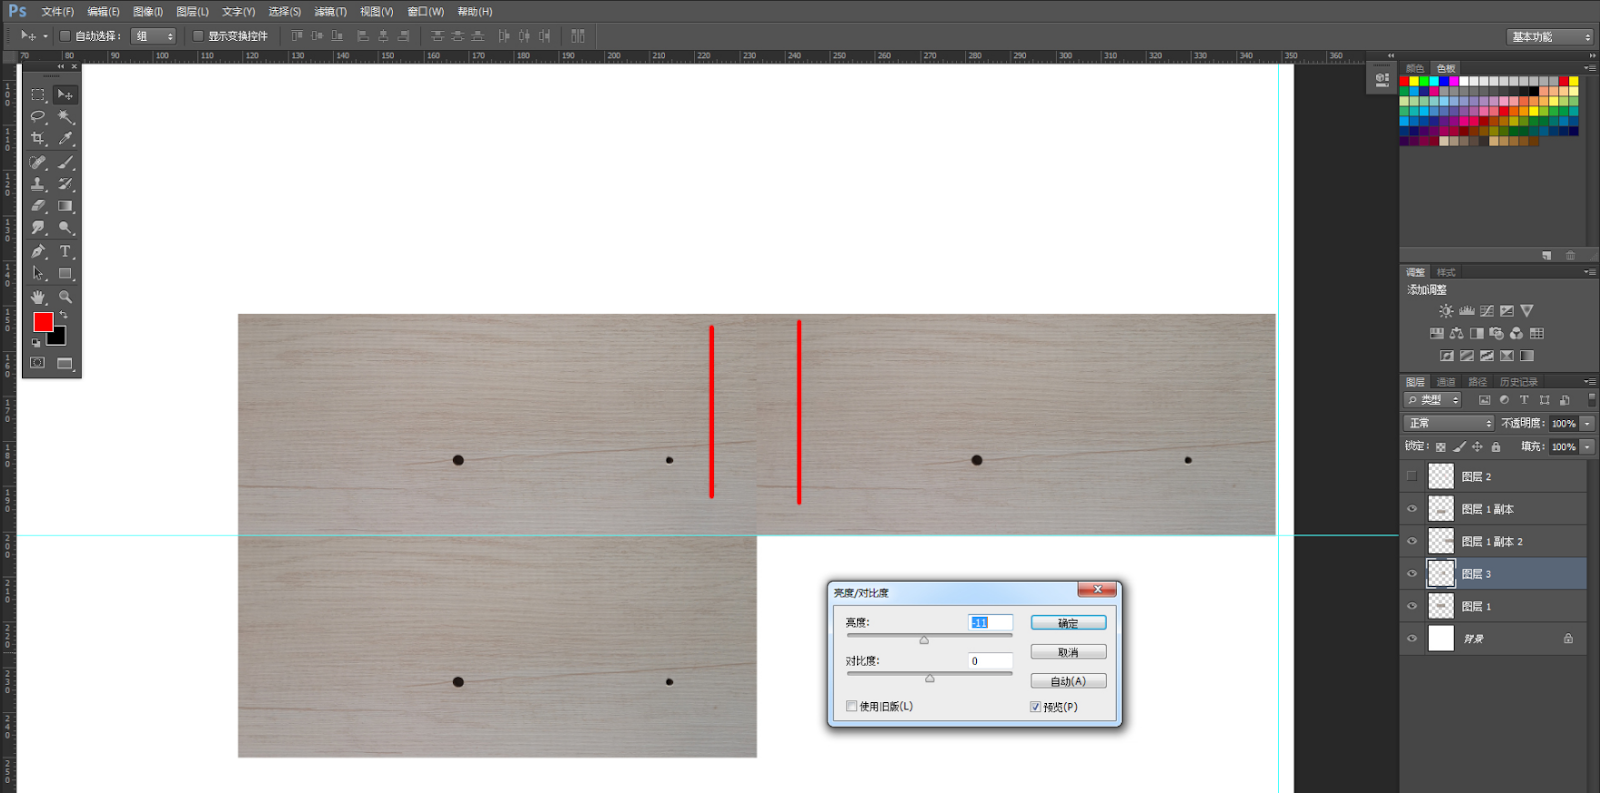Select the Crop tool

pos(38,139)
